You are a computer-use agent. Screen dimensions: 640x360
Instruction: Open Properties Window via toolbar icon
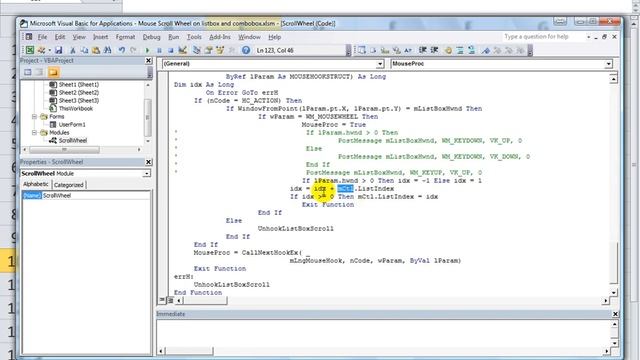point(209,50)
